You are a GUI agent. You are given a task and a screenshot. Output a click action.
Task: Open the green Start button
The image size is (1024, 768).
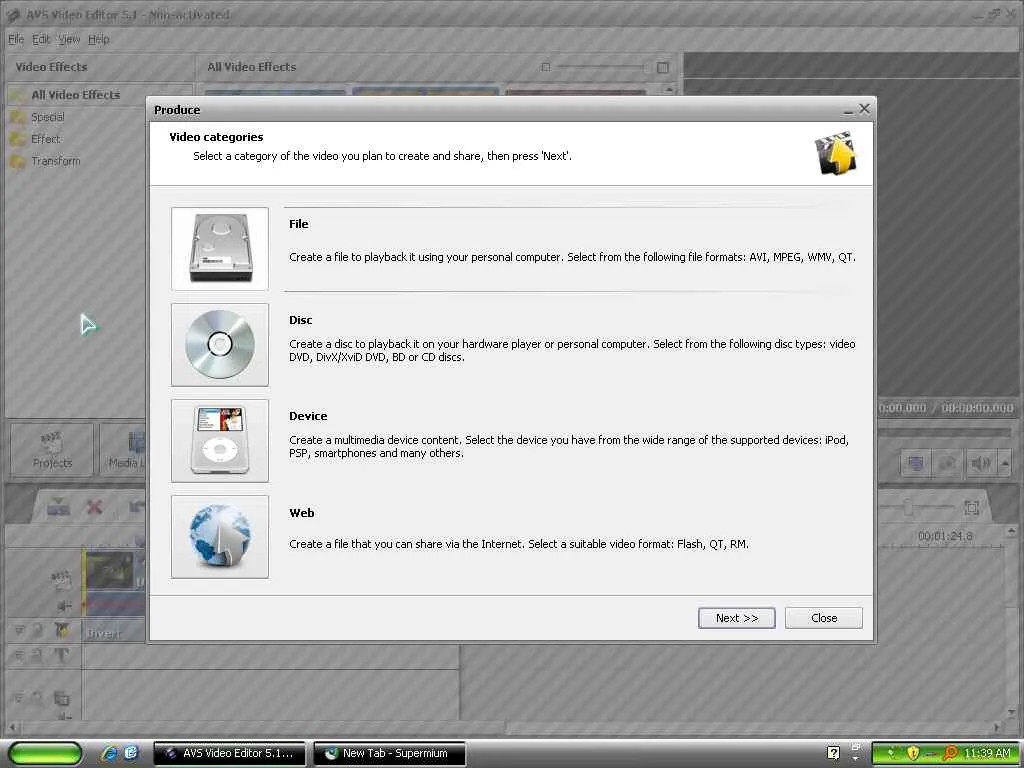pyautogui.click(x=44, y=753)
